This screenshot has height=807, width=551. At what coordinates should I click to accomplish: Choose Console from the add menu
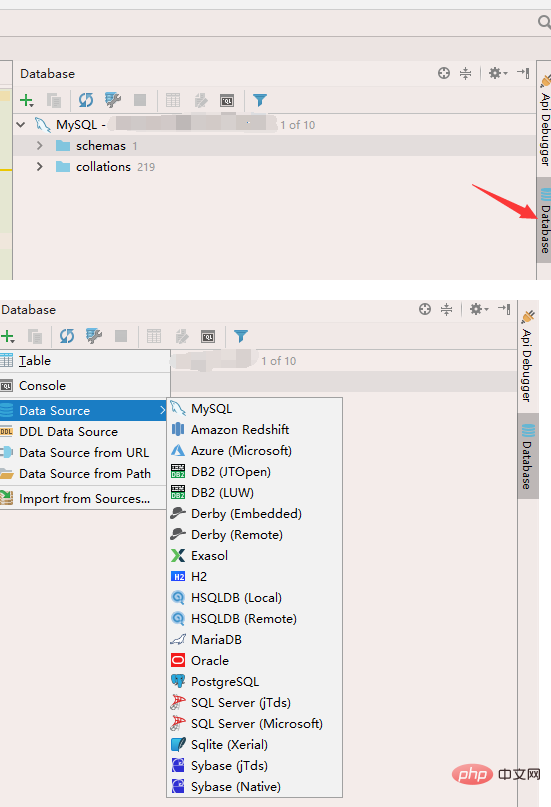click(x=85, y=385)
